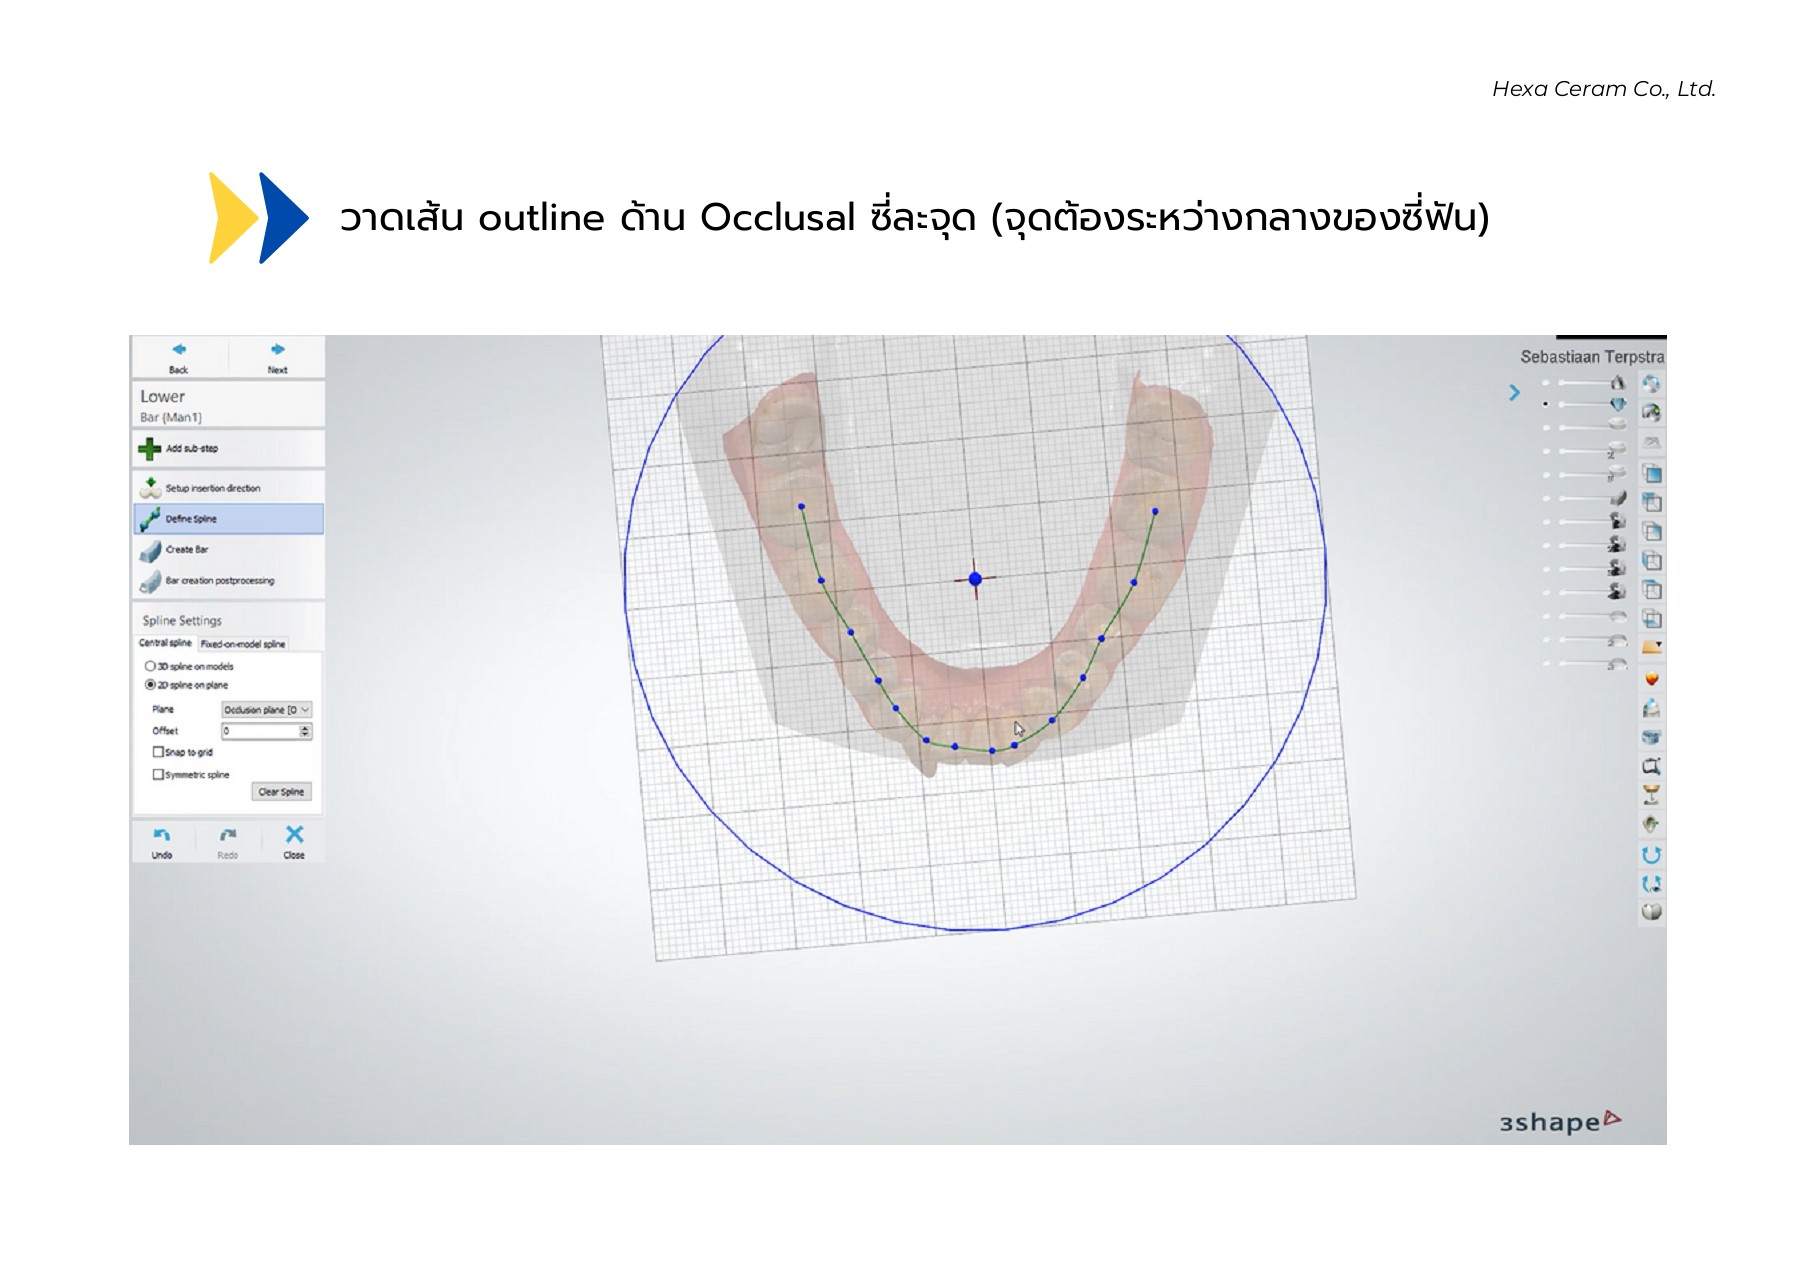
Task: Click the gray shell with green arrow icon
Action: [x=1651, y=824]
